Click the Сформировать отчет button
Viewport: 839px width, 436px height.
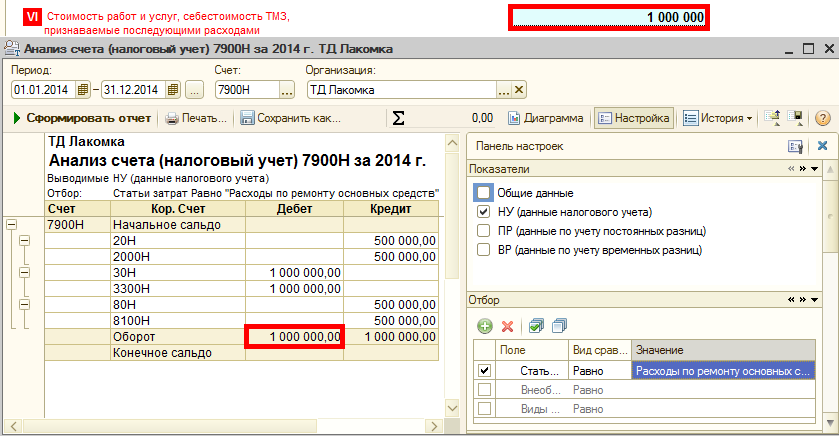[83, 118]
